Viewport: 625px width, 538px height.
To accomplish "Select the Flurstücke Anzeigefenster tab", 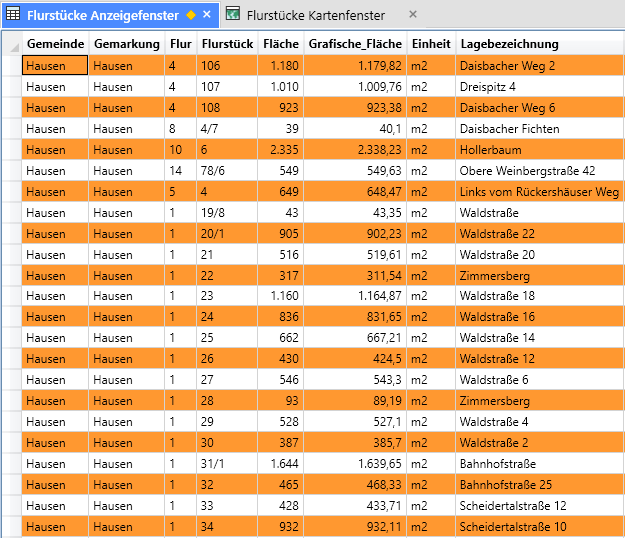I will coord(102,15).
